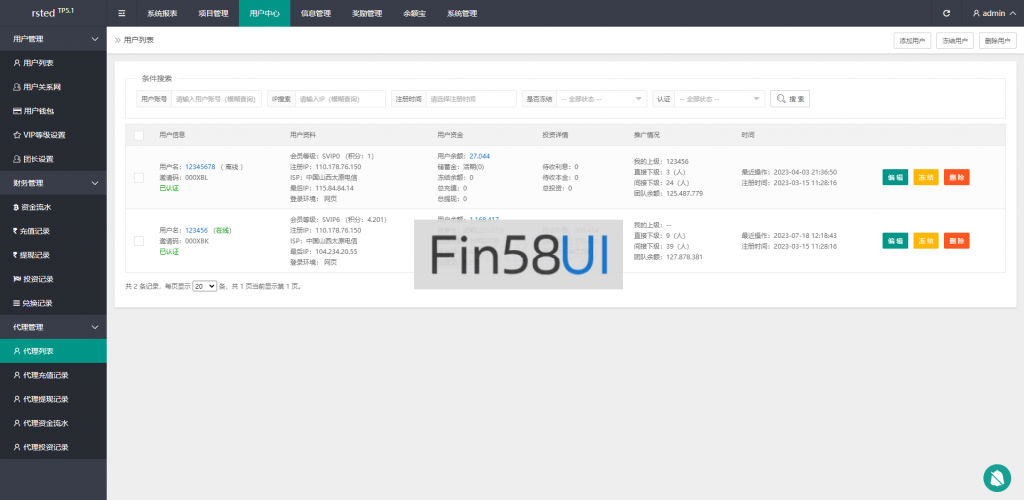Click the refresh icon in top bar

pyautogui.click(x=946, y=13)
